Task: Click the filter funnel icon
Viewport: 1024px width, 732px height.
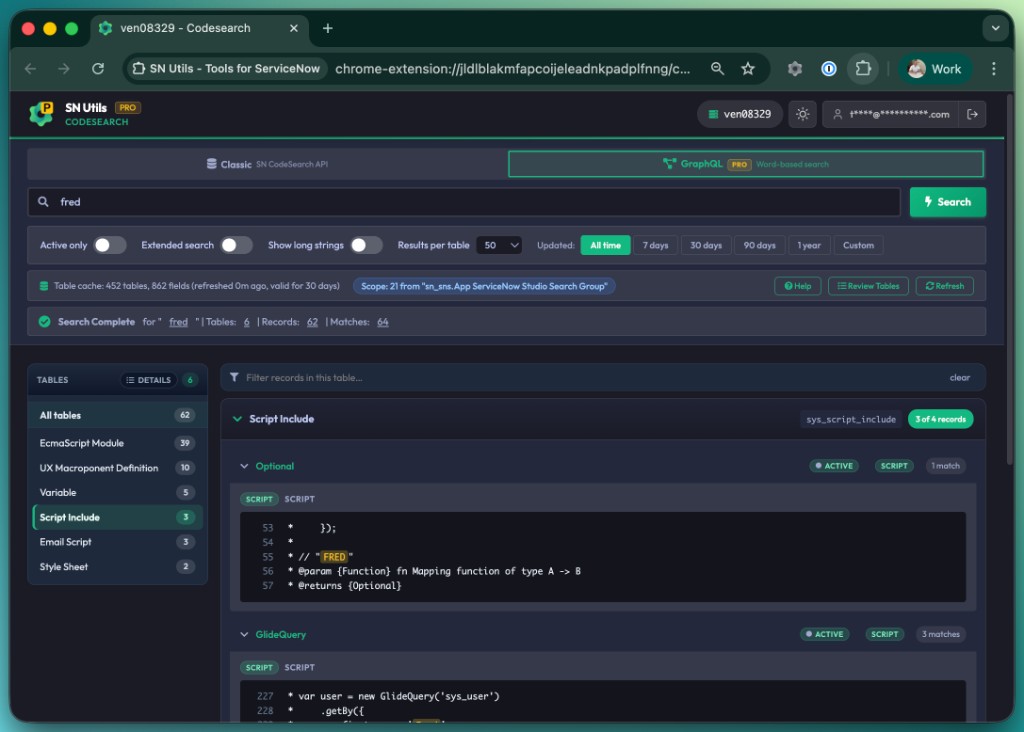Action: pyautogui.click(x=234, y=377)
